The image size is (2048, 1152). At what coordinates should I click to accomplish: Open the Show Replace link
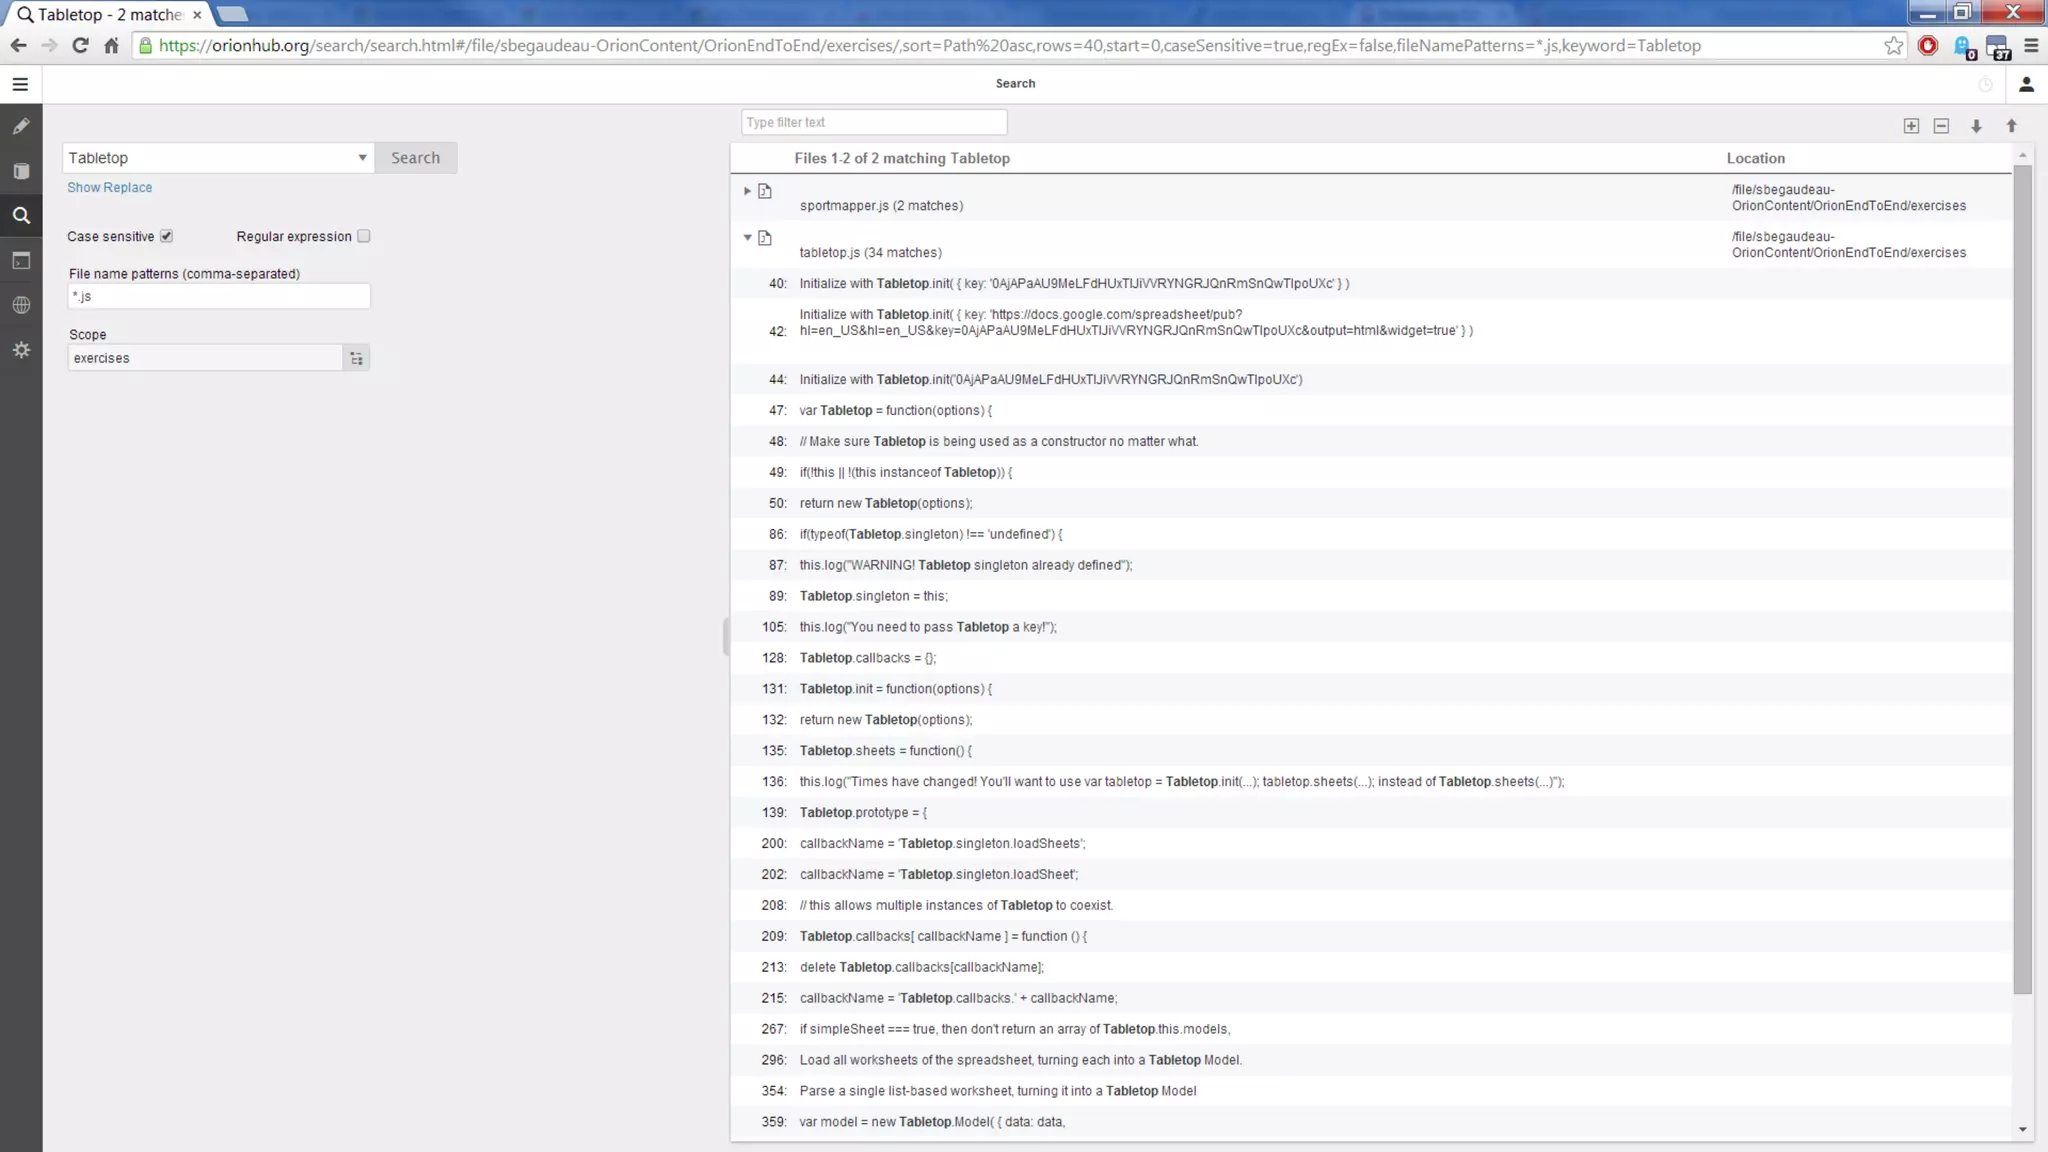click(109, 187)
